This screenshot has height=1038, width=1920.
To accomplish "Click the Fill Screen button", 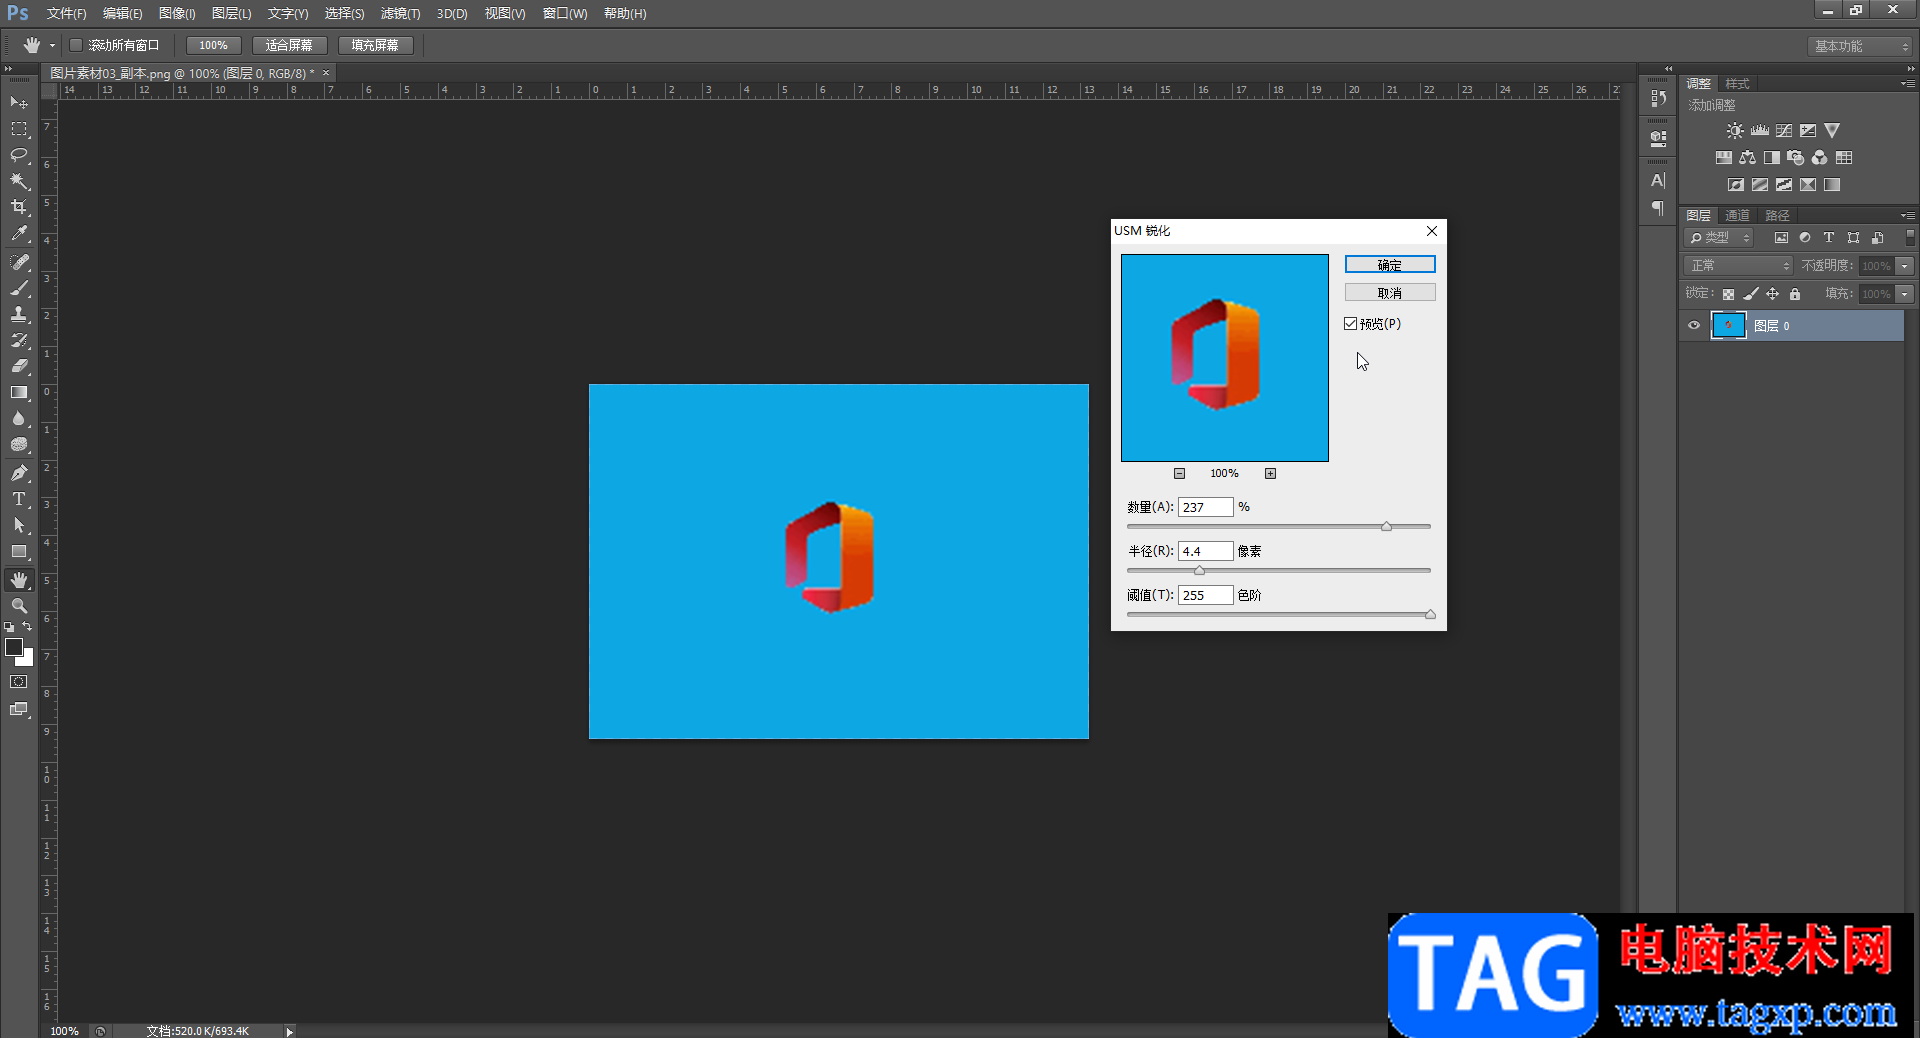I will [375, 45].
